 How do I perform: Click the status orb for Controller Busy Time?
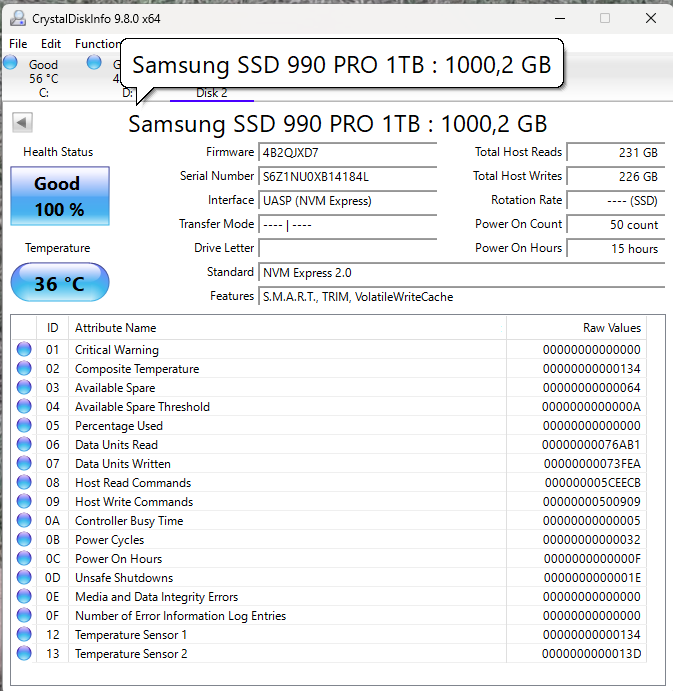(24, 520)
